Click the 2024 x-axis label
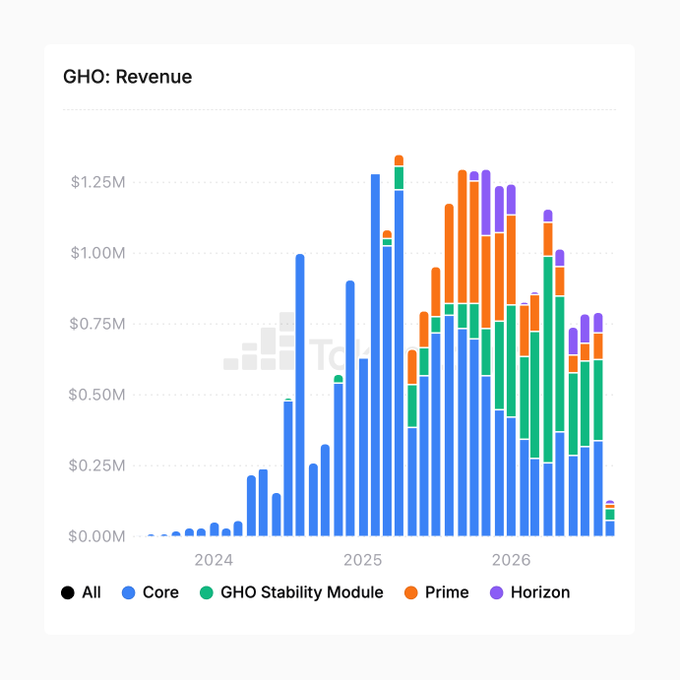Screen dimensions: 680x680 (213, 560)
